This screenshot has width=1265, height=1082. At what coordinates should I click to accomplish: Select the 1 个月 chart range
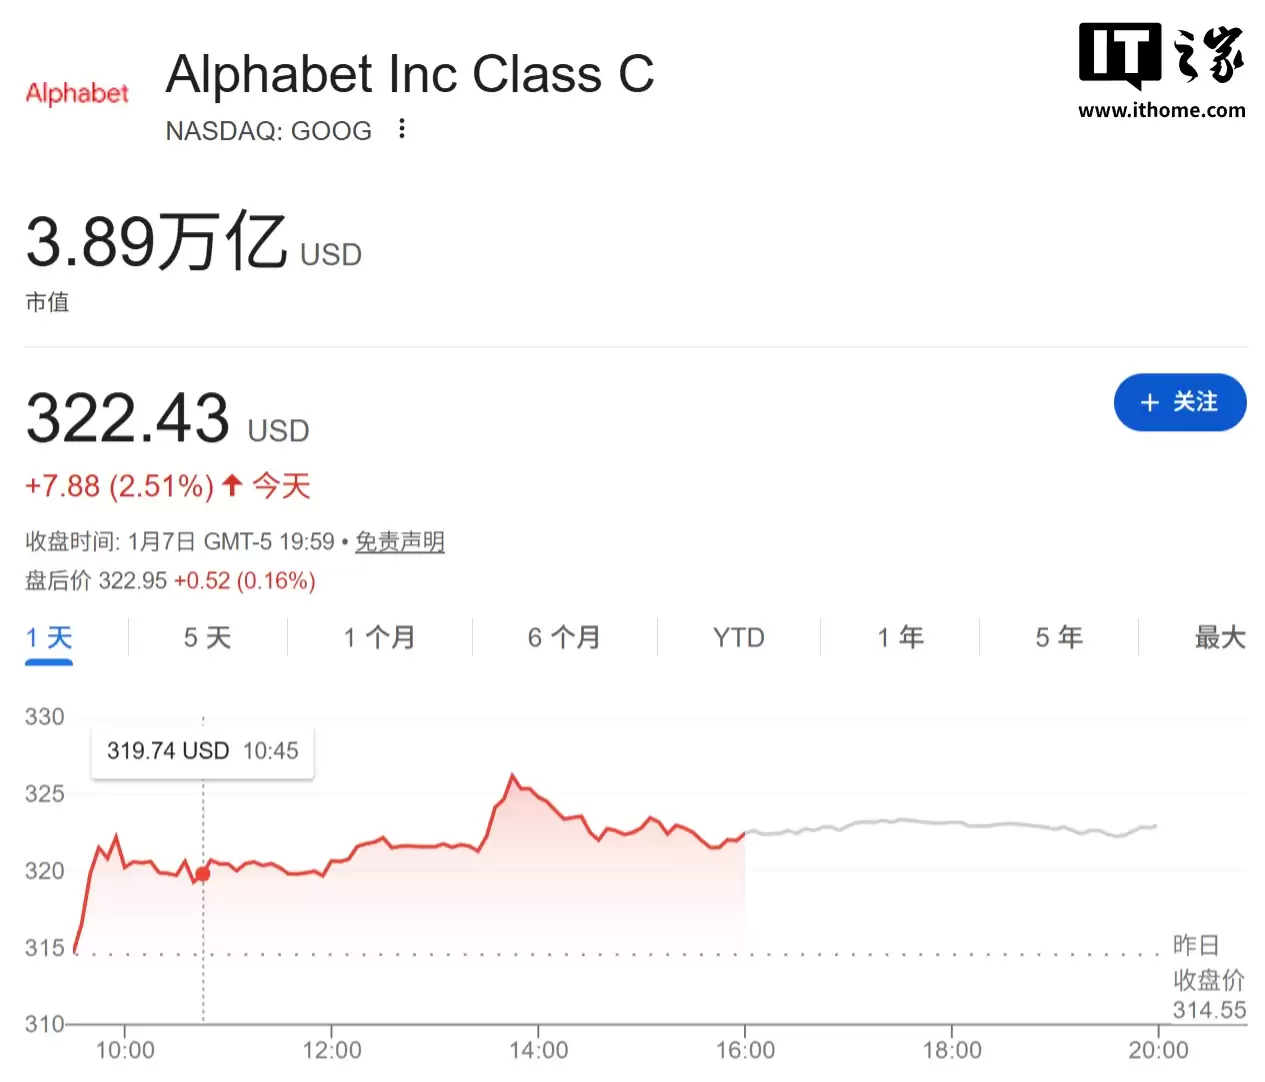click(x=378, y=637)
